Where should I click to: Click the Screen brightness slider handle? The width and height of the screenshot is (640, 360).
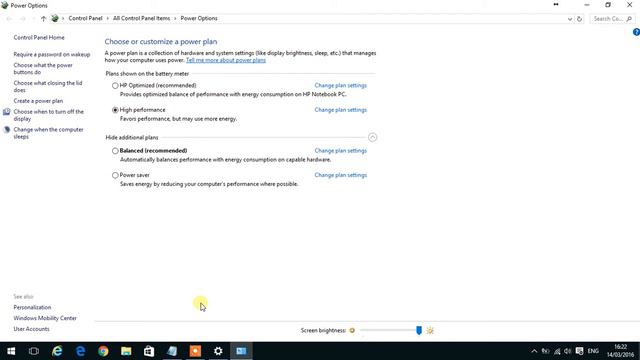click(x=419, y=330)
